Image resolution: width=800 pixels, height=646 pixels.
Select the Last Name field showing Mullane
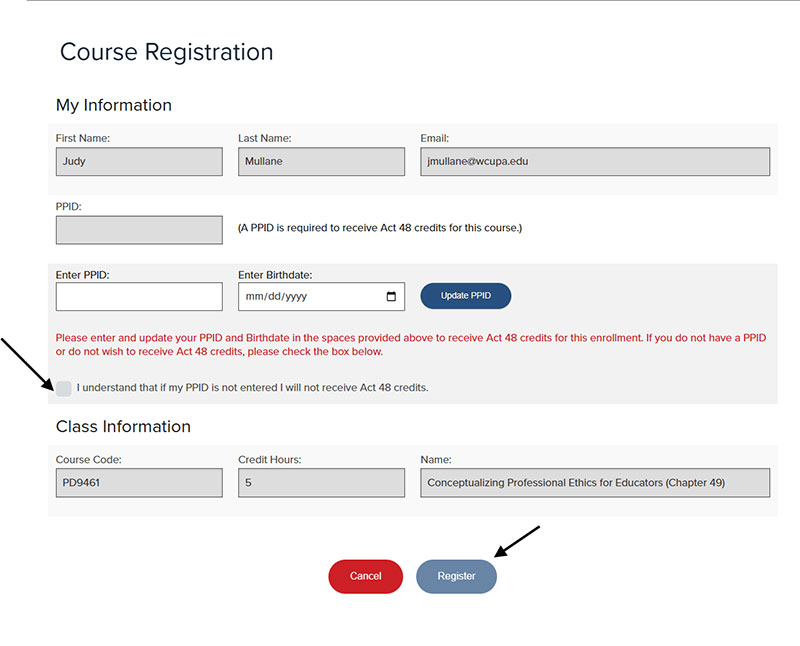point(321,162)
